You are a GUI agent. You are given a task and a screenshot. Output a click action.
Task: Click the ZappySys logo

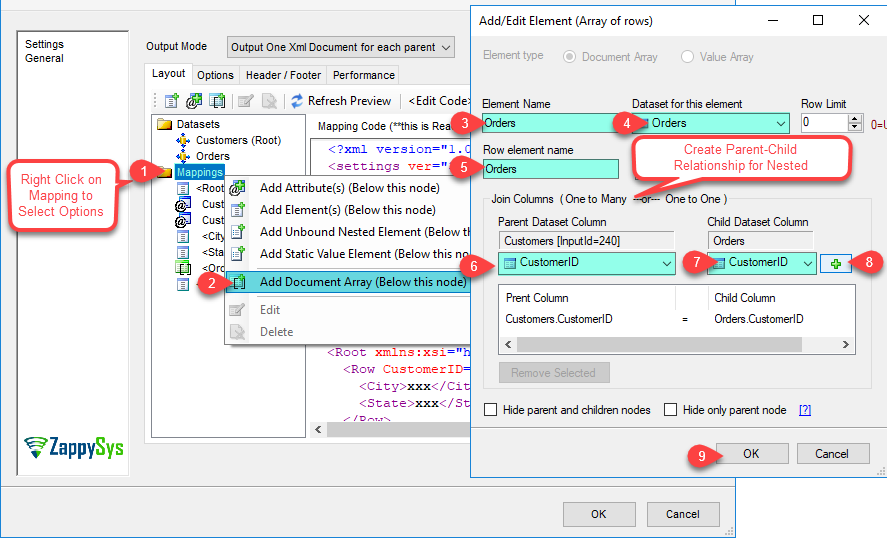[74, 447]
